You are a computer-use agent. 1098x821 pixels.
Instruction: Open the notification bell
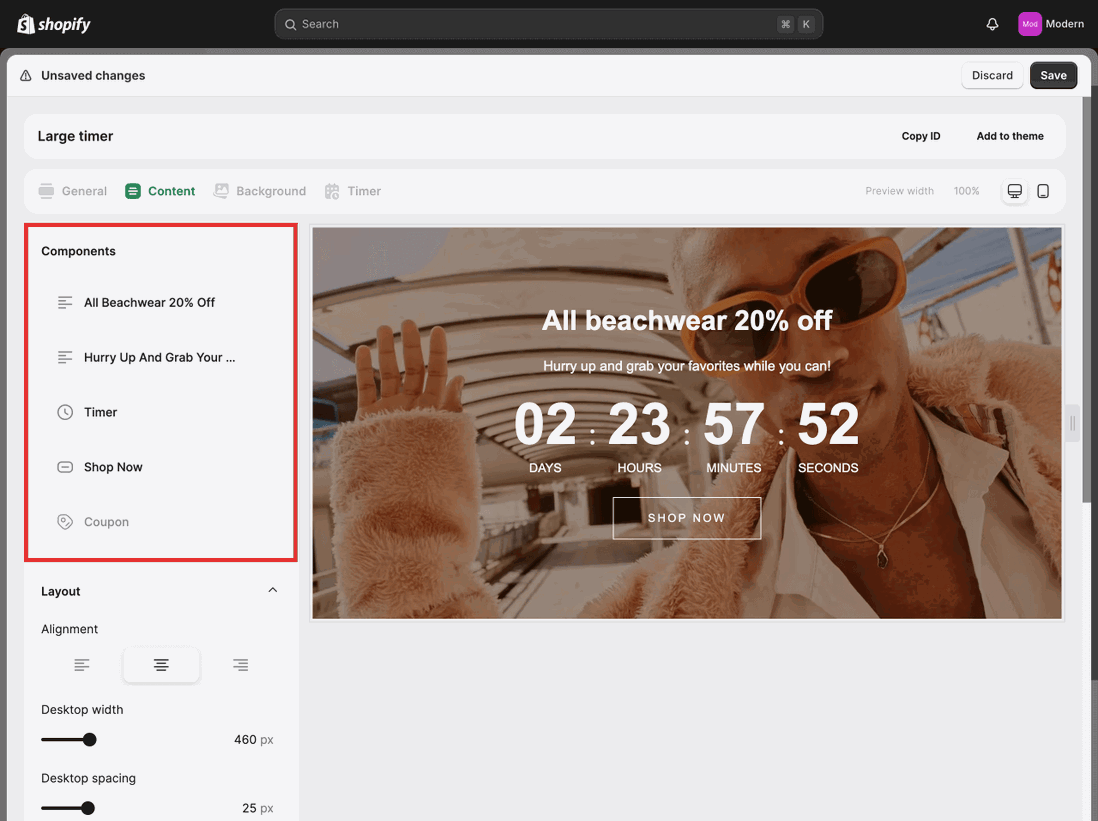pos(991,23)
